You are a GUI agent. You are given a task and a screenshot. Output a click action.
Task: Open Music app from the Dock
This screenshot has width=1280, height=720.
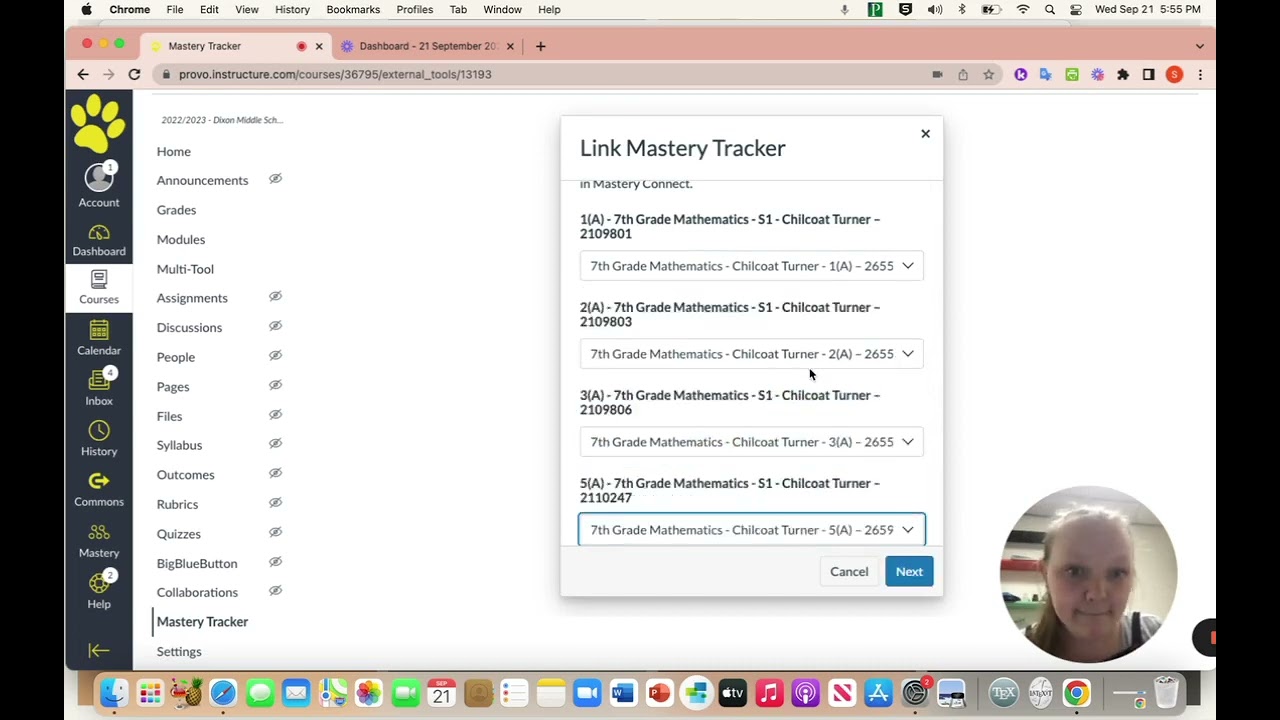click(x=769, y=692)
